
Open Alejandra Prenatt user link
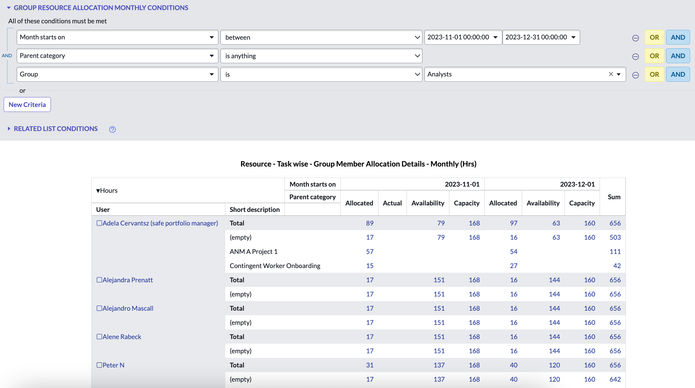click(128, 280)
